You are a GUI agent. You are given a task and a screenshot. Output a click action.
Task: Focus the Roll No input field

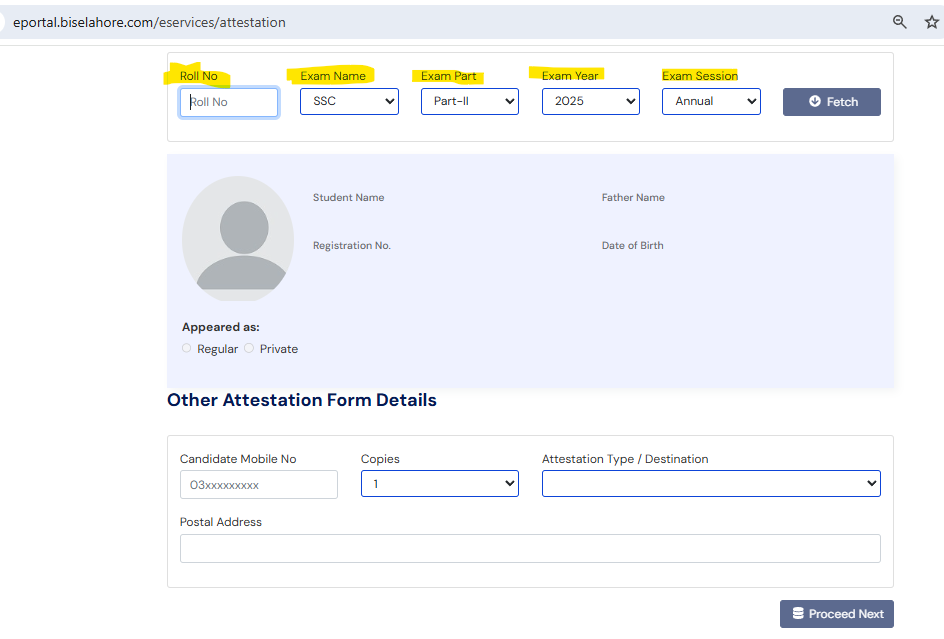[x=229, y=102]
